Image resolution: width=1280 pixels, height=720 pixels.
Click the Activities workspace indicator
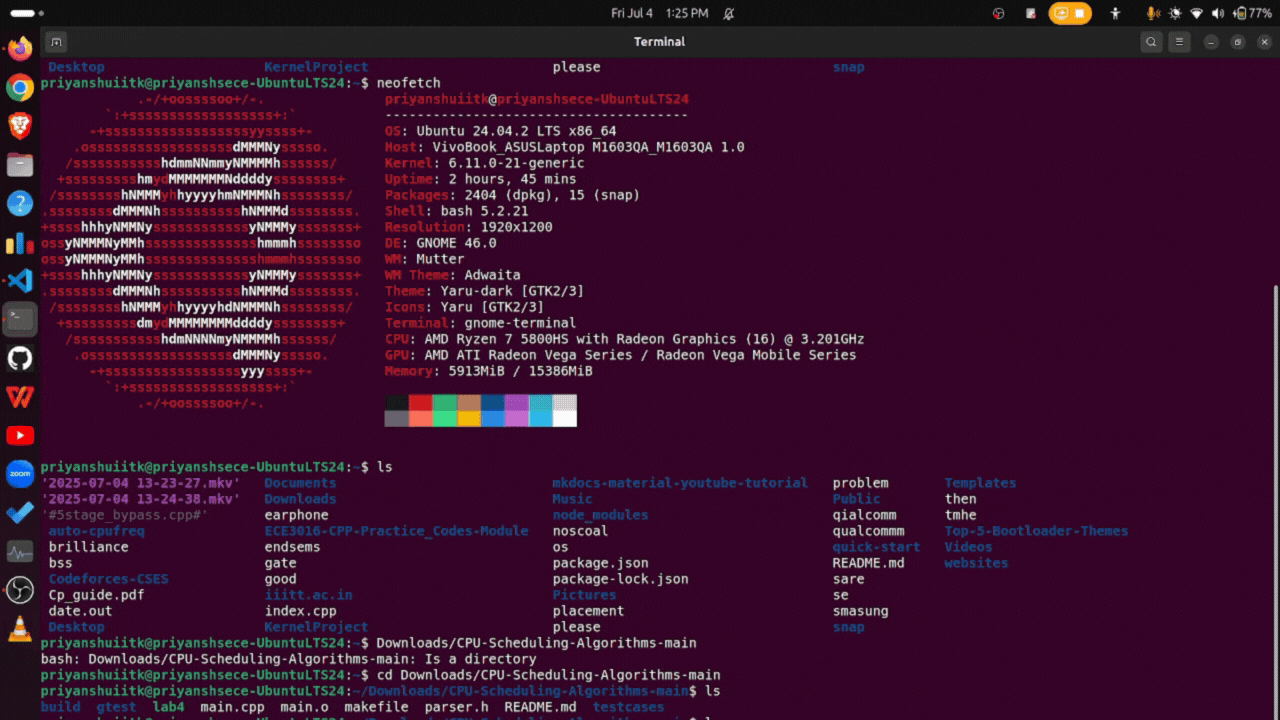tap(25, 13)
